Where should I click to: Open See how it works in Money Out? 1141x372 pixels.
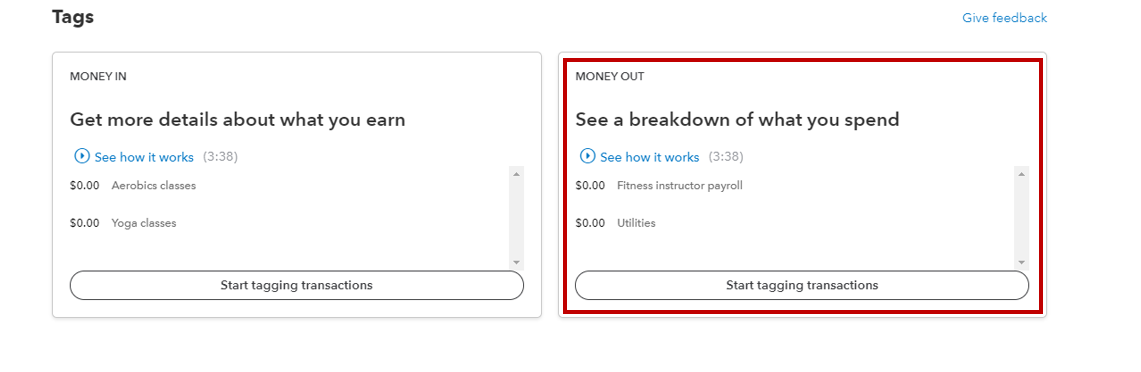(x=650, y=157)
